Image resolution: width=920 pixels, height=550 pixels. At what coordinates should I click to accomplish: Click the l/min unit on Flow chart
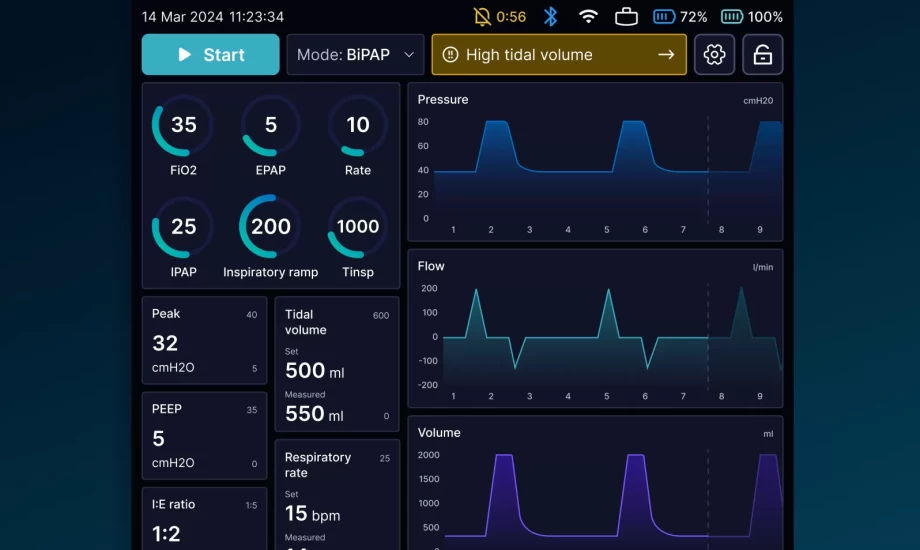tap(763, 267)
